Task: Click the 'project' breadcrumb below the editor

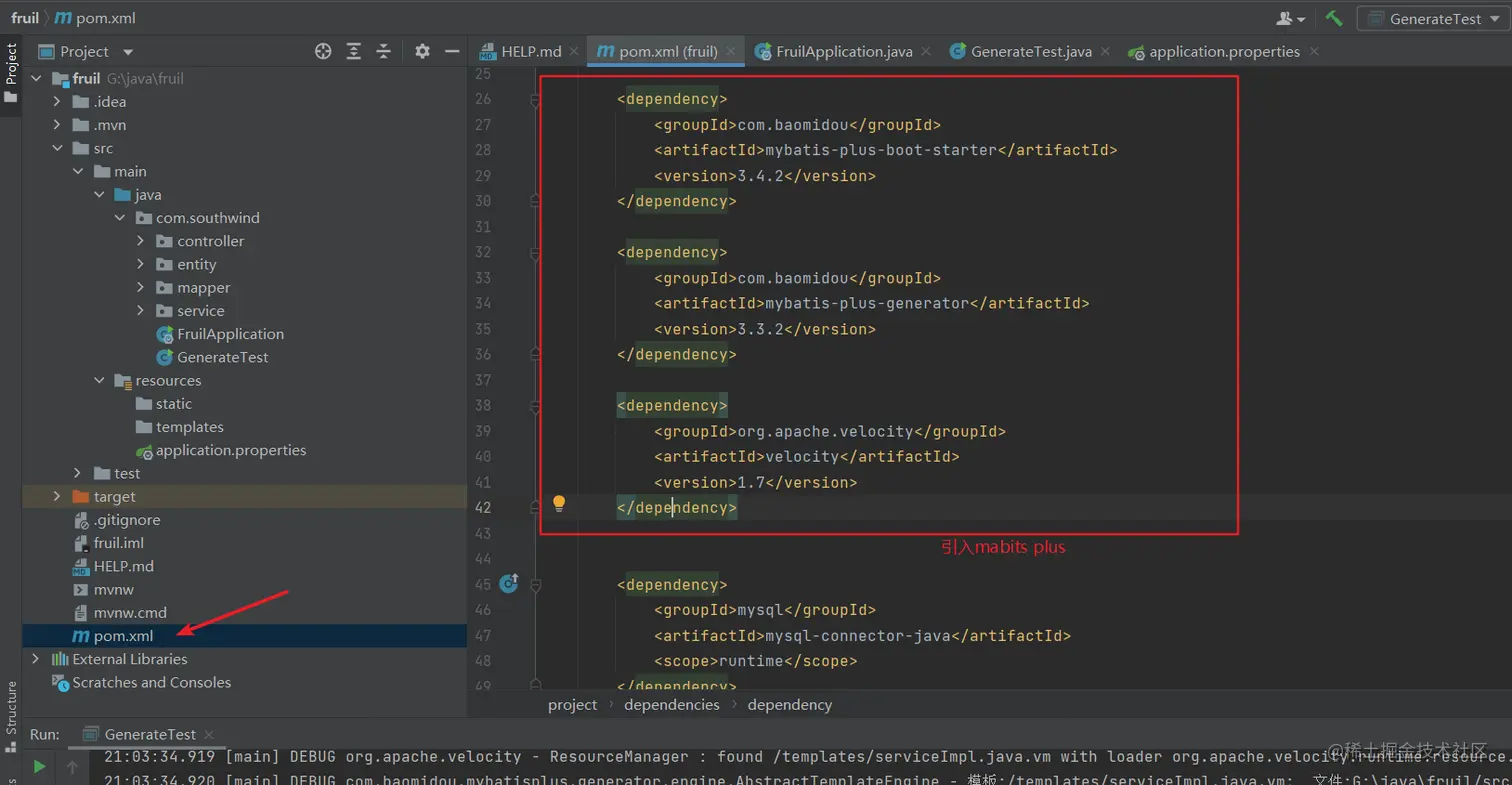Action: tap(573, 704)
